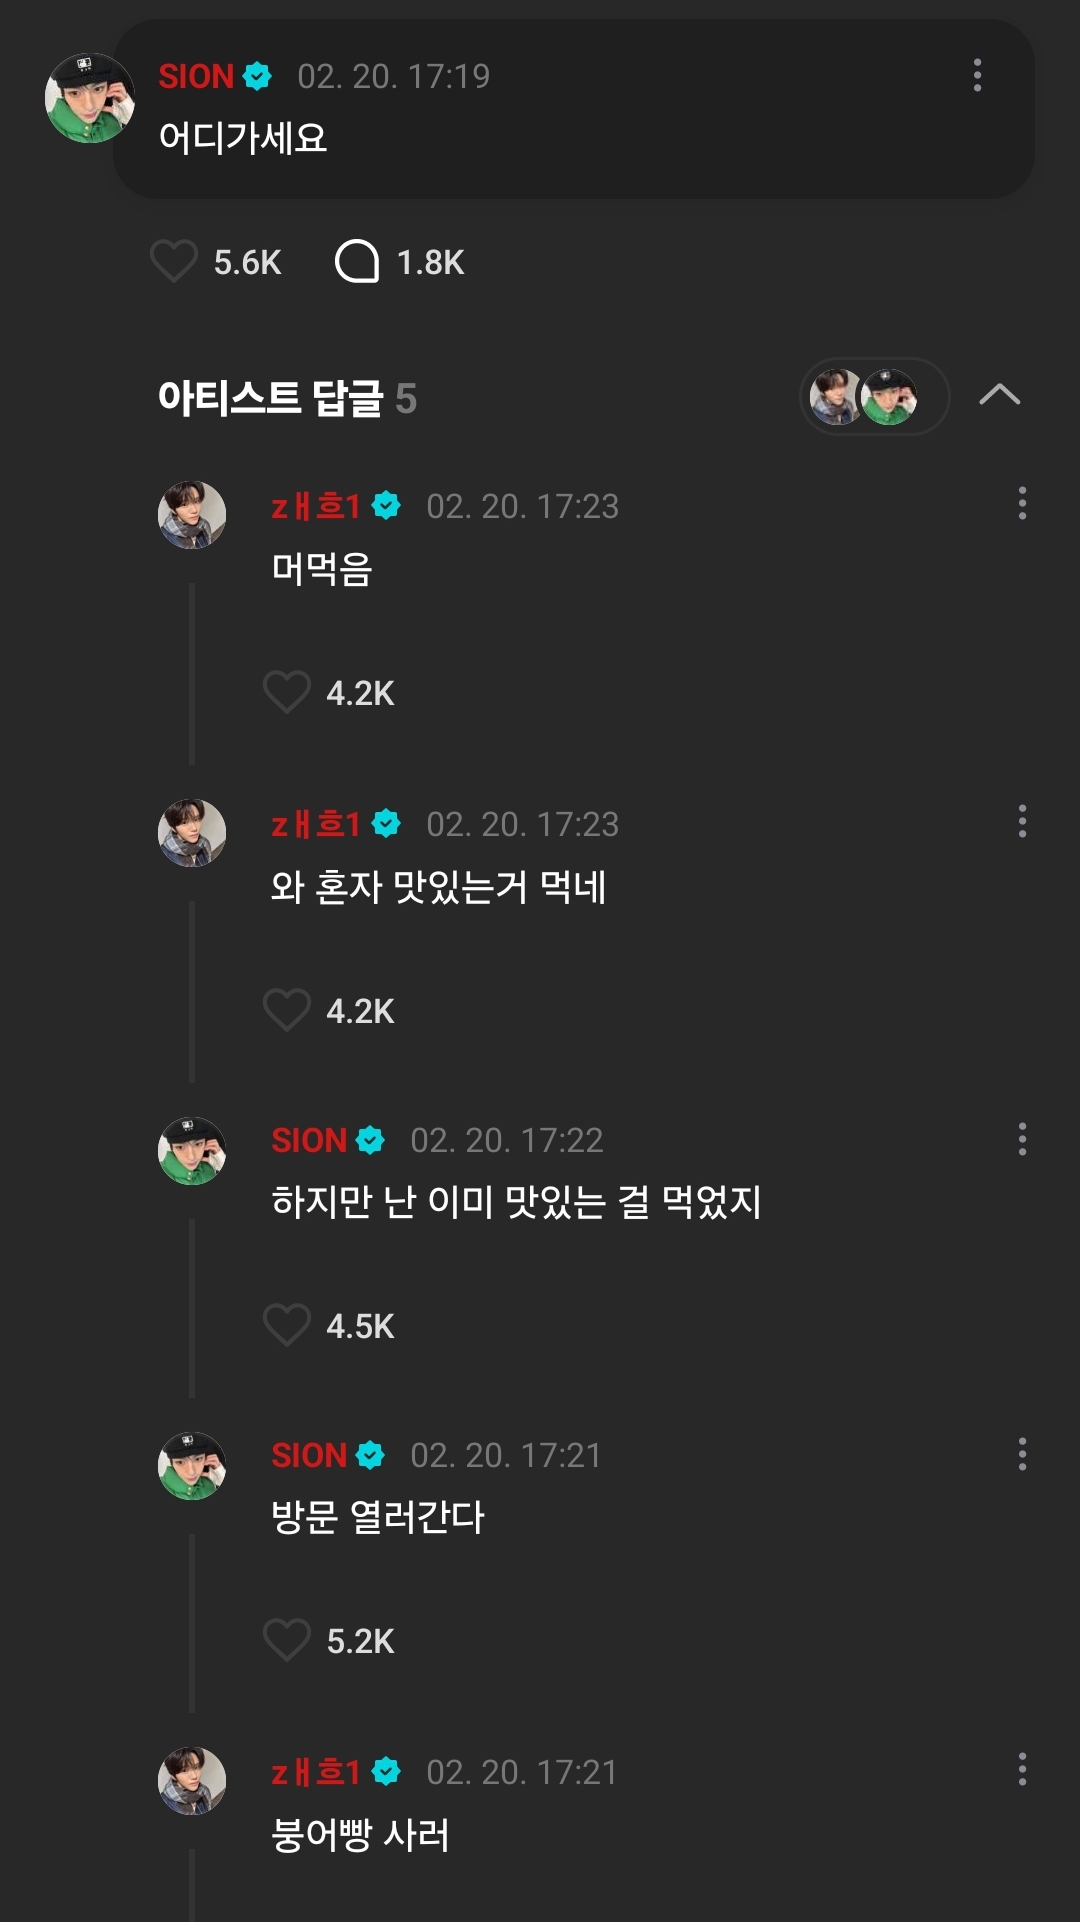Open options for 하지만 난 이미 맛있는 걸 먹었지
Viewport: 1080px width, 1922px height.
(1021, 1139)
